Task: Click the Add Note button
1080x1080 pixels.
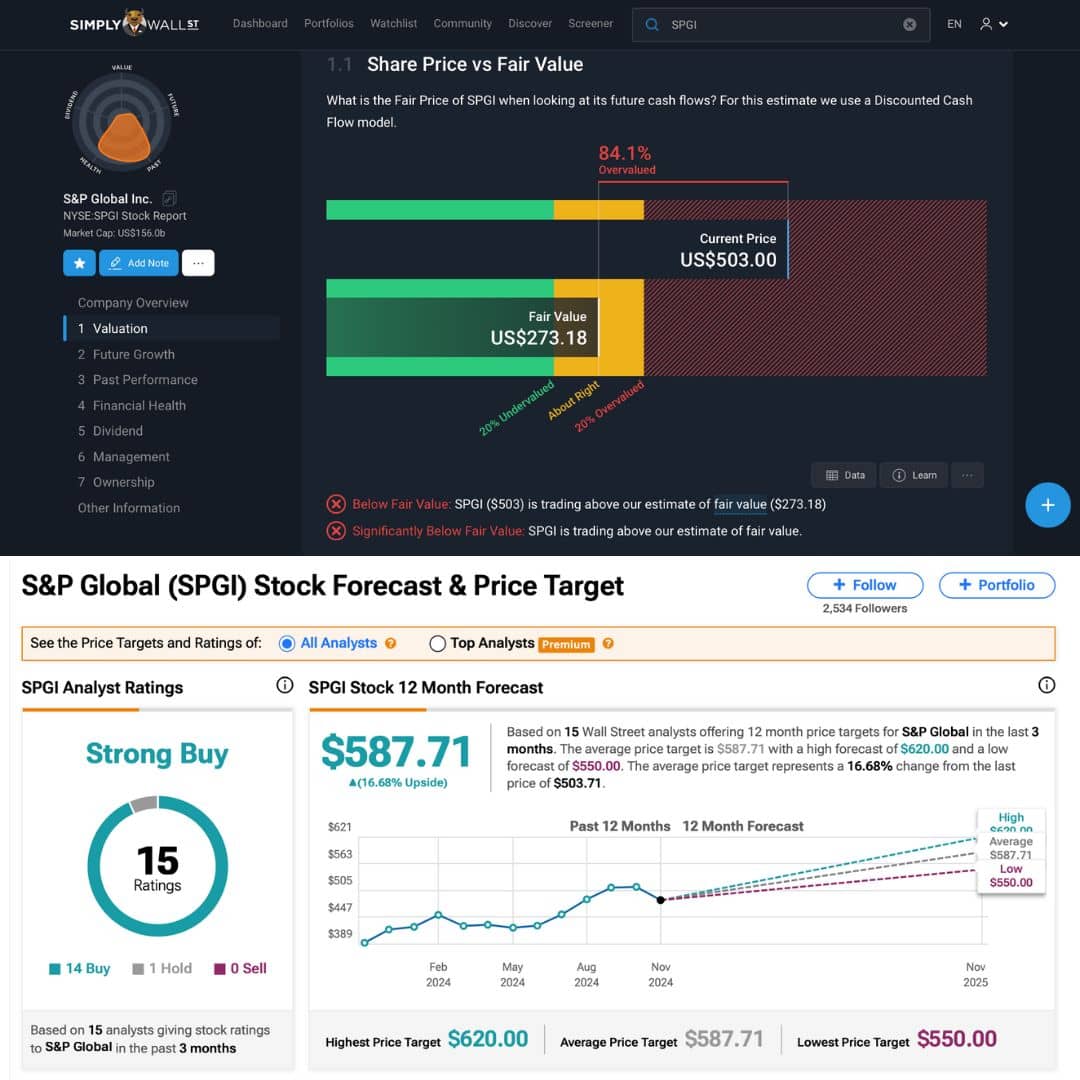Action: 138,263
